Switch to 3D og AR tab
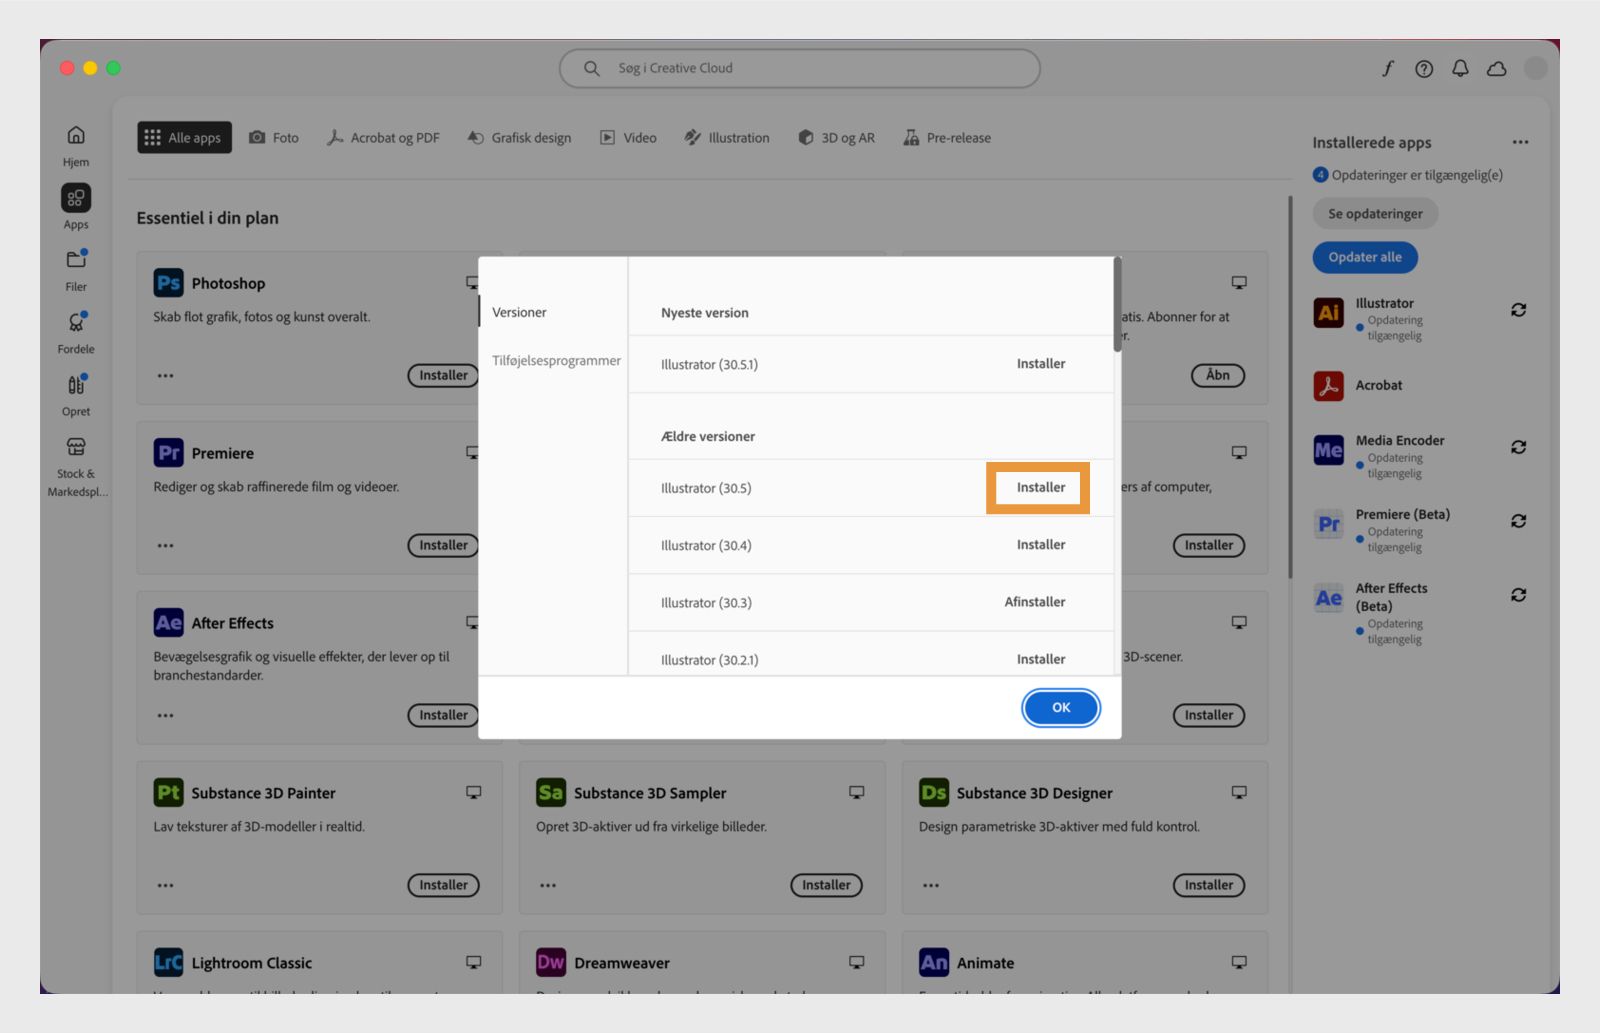Screen dimensions: 1600x1034 836,138
